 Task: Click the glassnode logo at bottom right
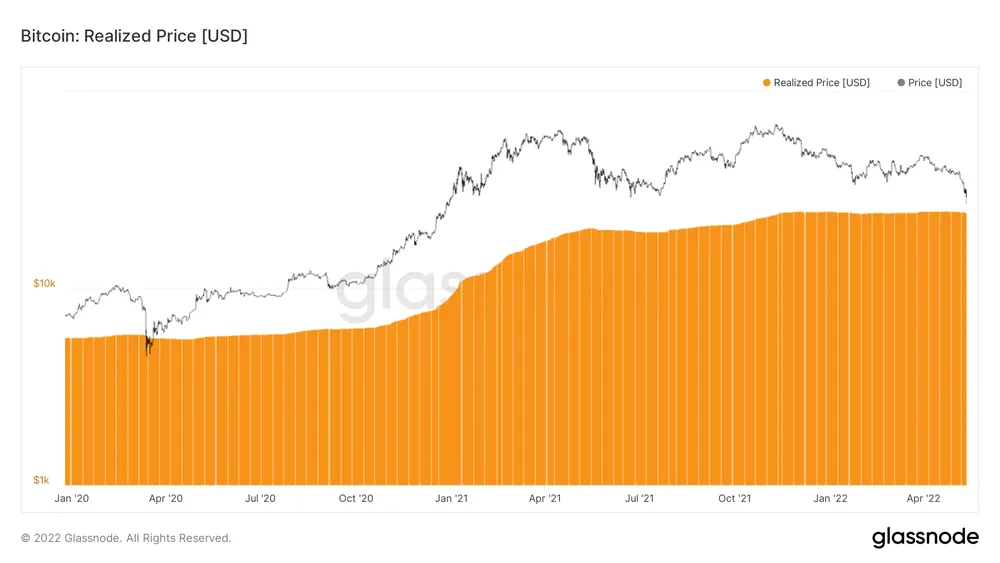[x=925, y=537]
